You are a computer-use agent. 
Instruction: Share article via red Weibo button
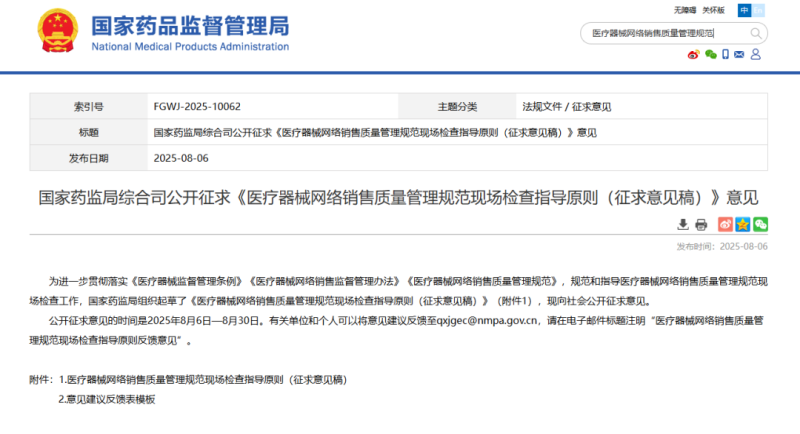pyautogui.click(x=725, y=224)
